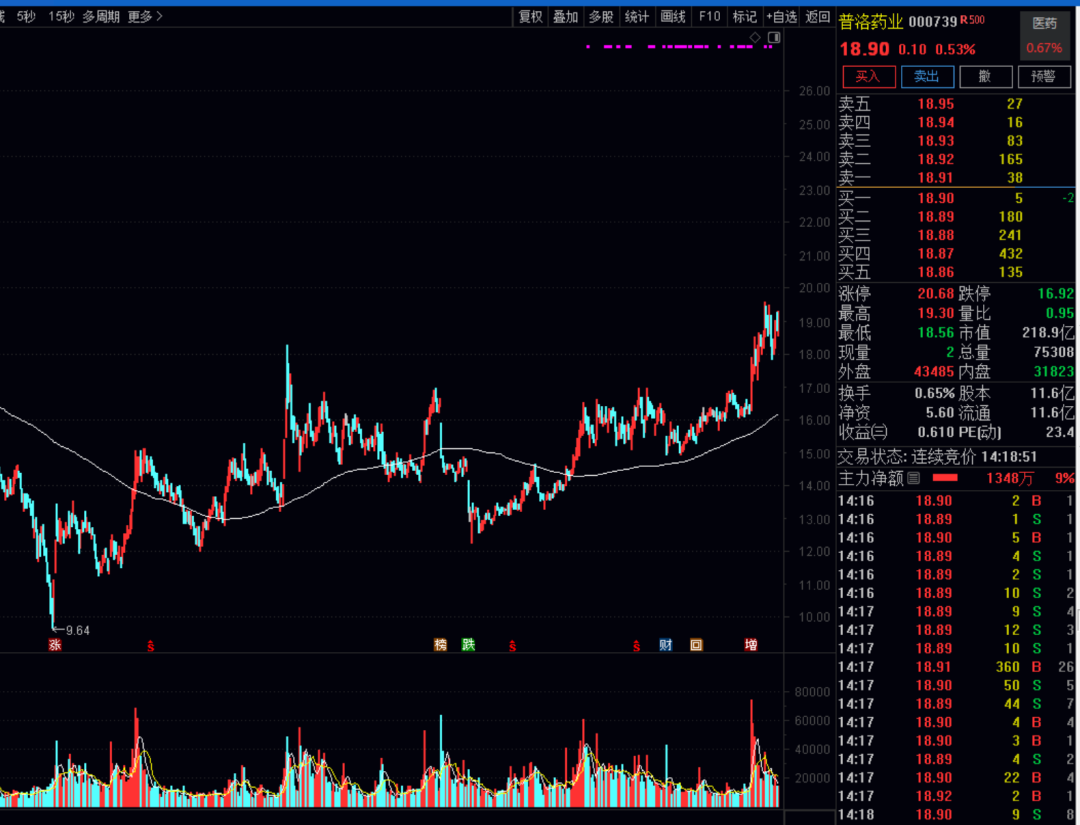Viewport: 1080px width, 825px height.
Task: Click the red 增 marker icon
Action: [x=751, y=645]
